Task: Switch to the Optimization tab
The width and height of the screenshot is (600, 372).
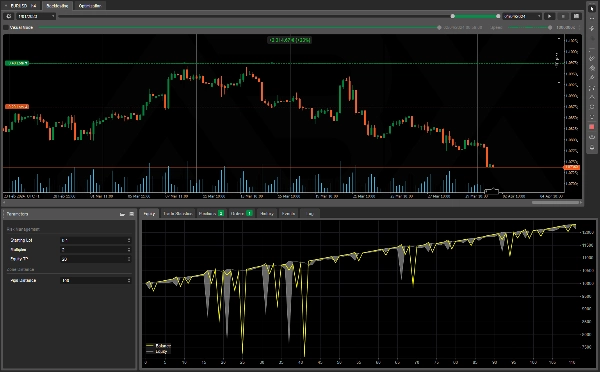Action: [90, 6]
